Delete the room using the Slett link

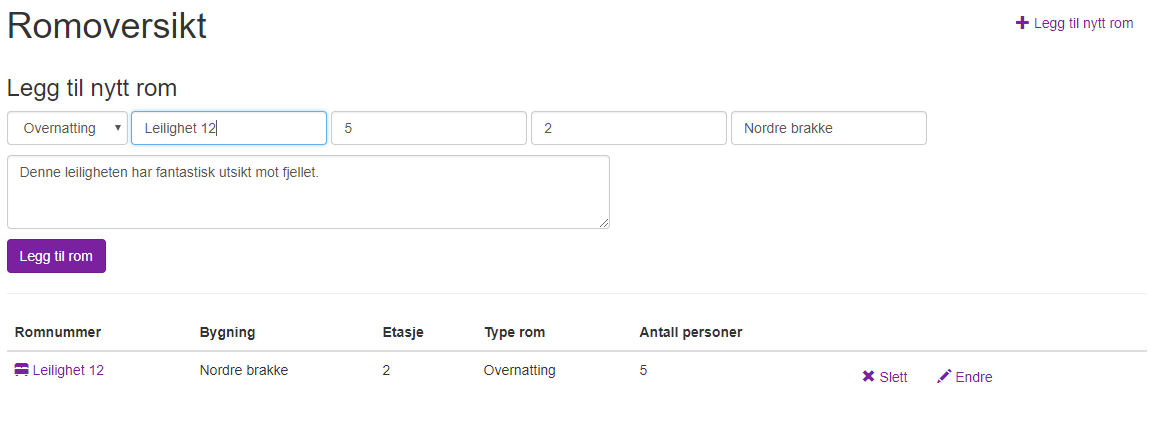[885, 377]
